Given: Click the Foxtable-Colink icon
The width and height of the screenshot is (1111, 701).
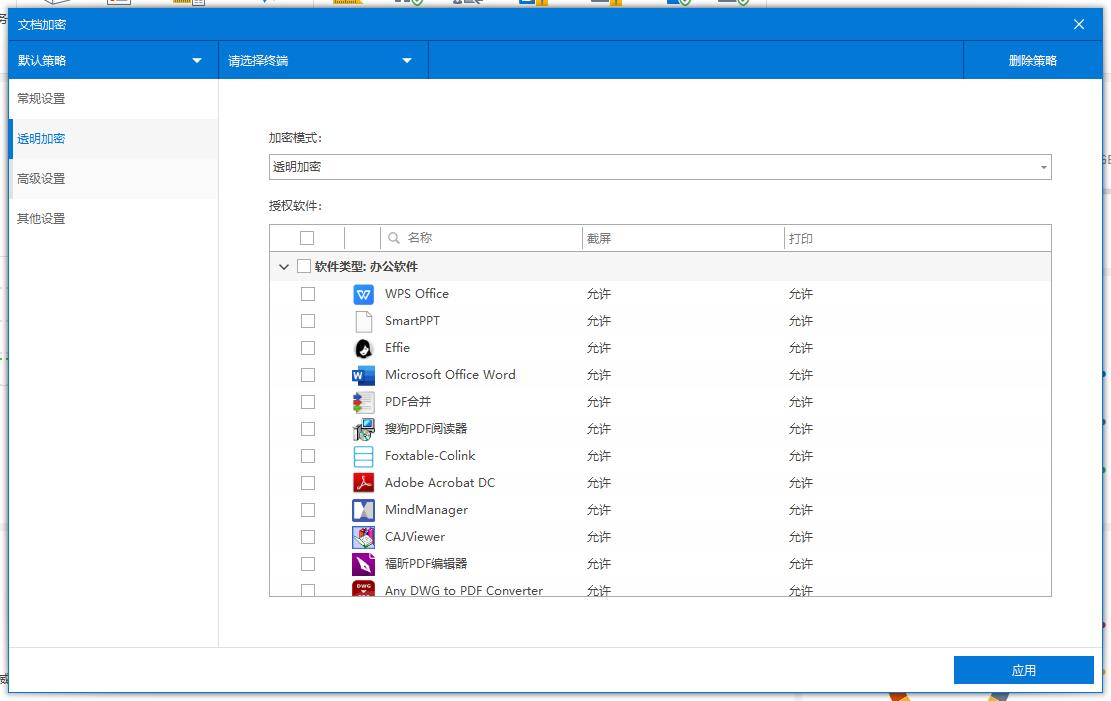Looking at the screenshot, I should coord(363,456).
